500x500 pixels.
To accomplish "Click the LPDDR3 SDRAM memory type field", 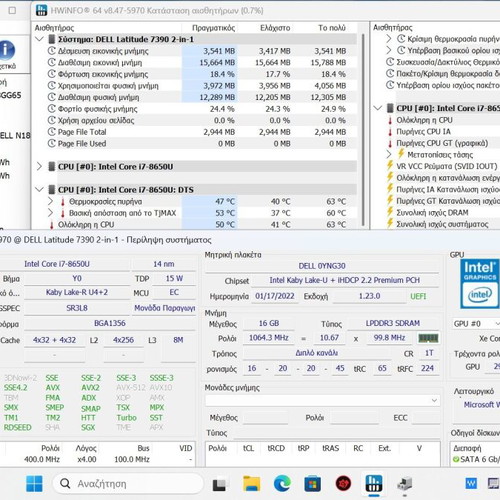I will (393, 323).
